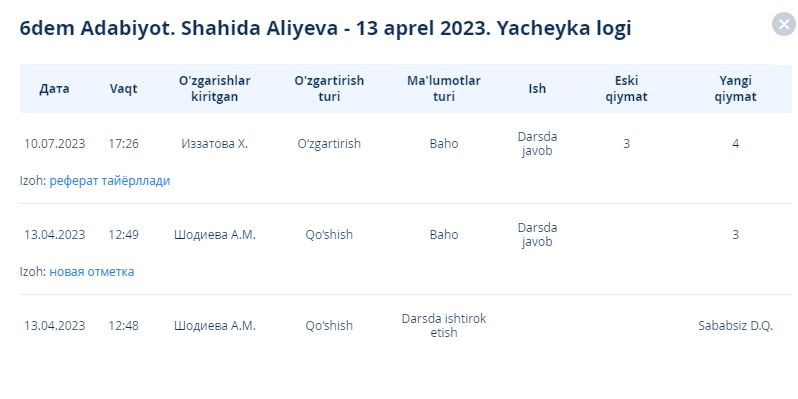798x399 pixels.
Task: Select the 'Иззатова Х.' editor name
Action: point(215,144)
